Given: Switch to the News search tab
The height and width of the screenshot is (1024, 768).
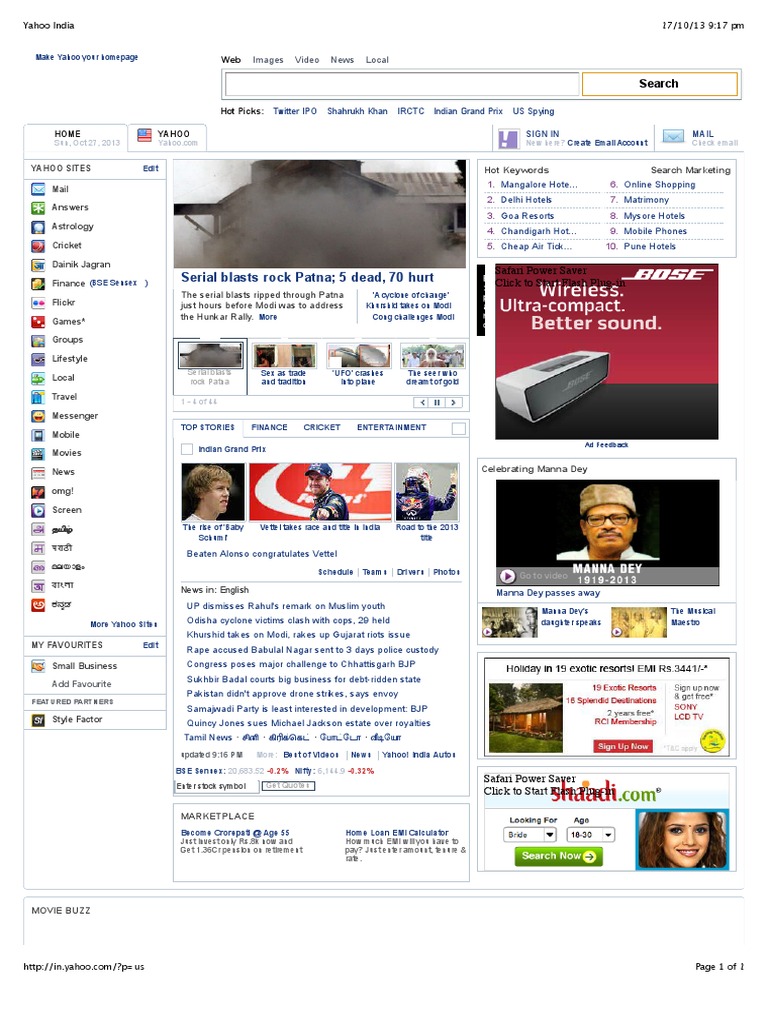Looking at the screenshot, I should [x=342, y=60].
